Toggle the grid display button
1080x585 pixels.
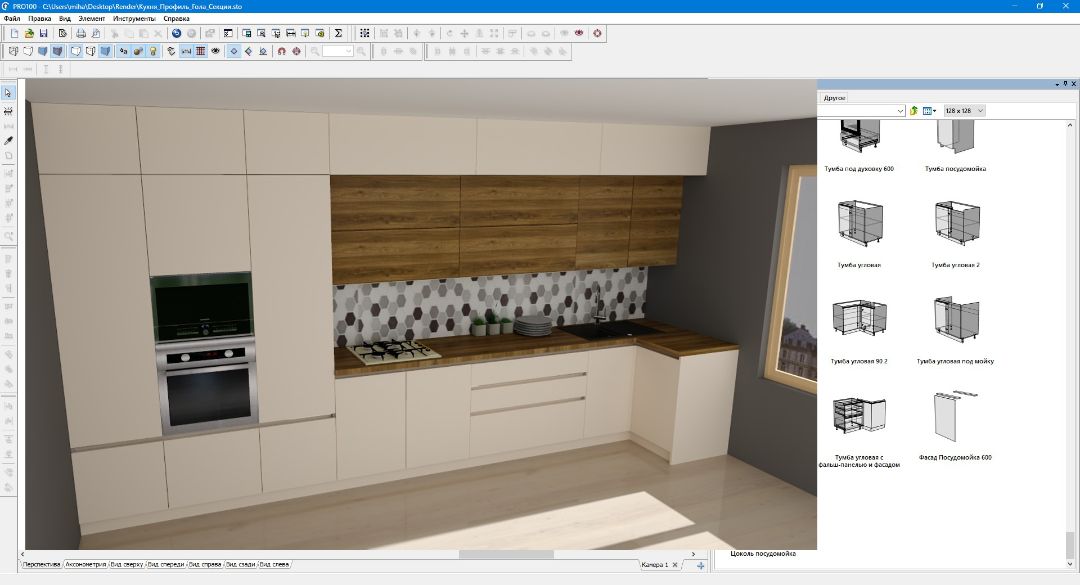[x=200, y=51]
